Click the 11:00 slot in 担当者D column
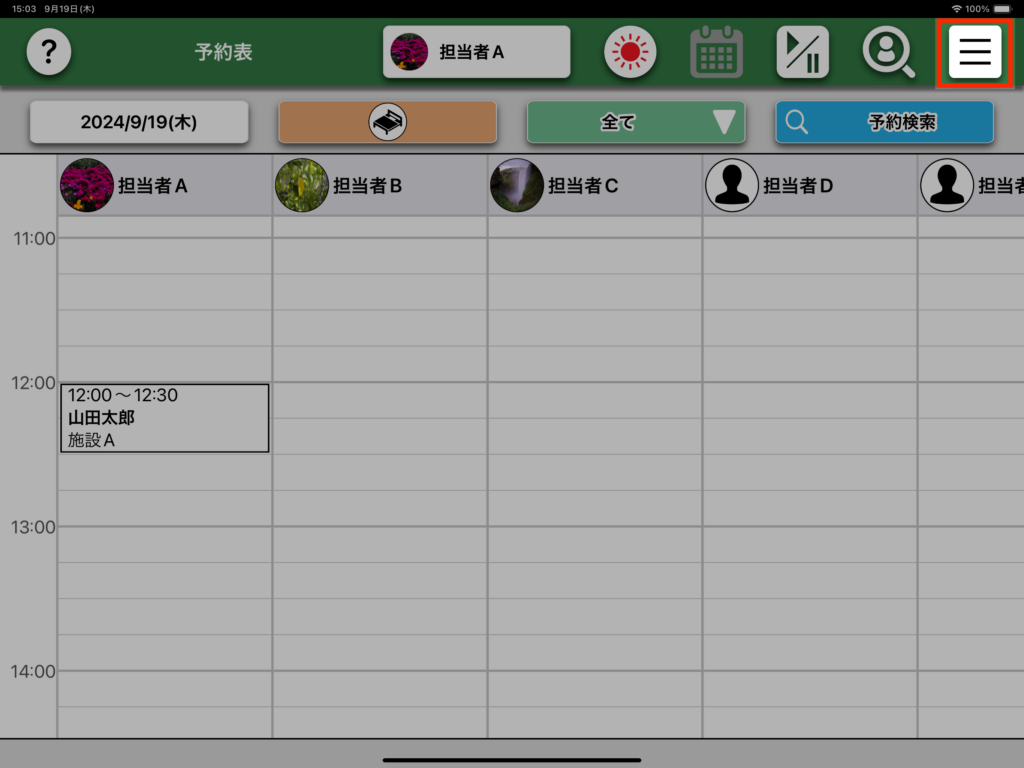Image resolution: width=1024 pixels, height=768 pixels. point(810,256)
